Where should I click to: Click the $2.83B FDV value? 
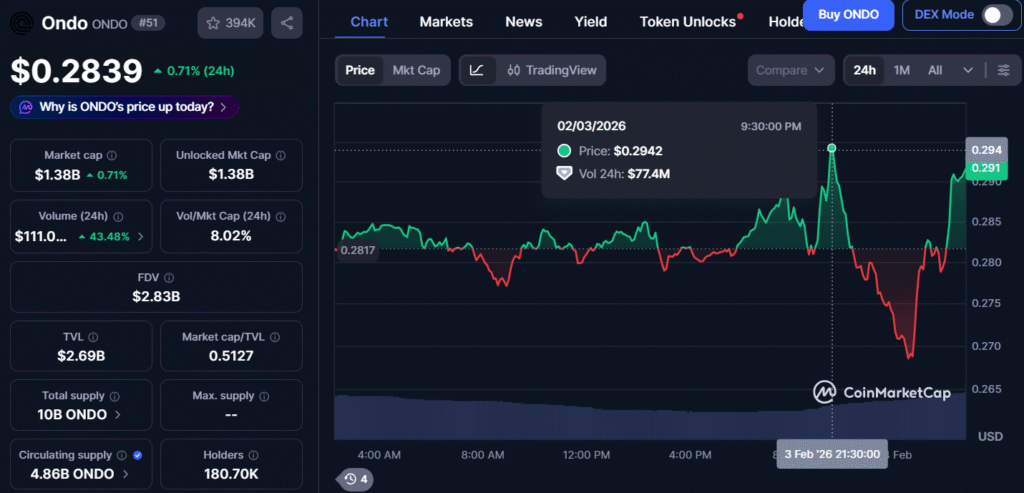[156, 296]
